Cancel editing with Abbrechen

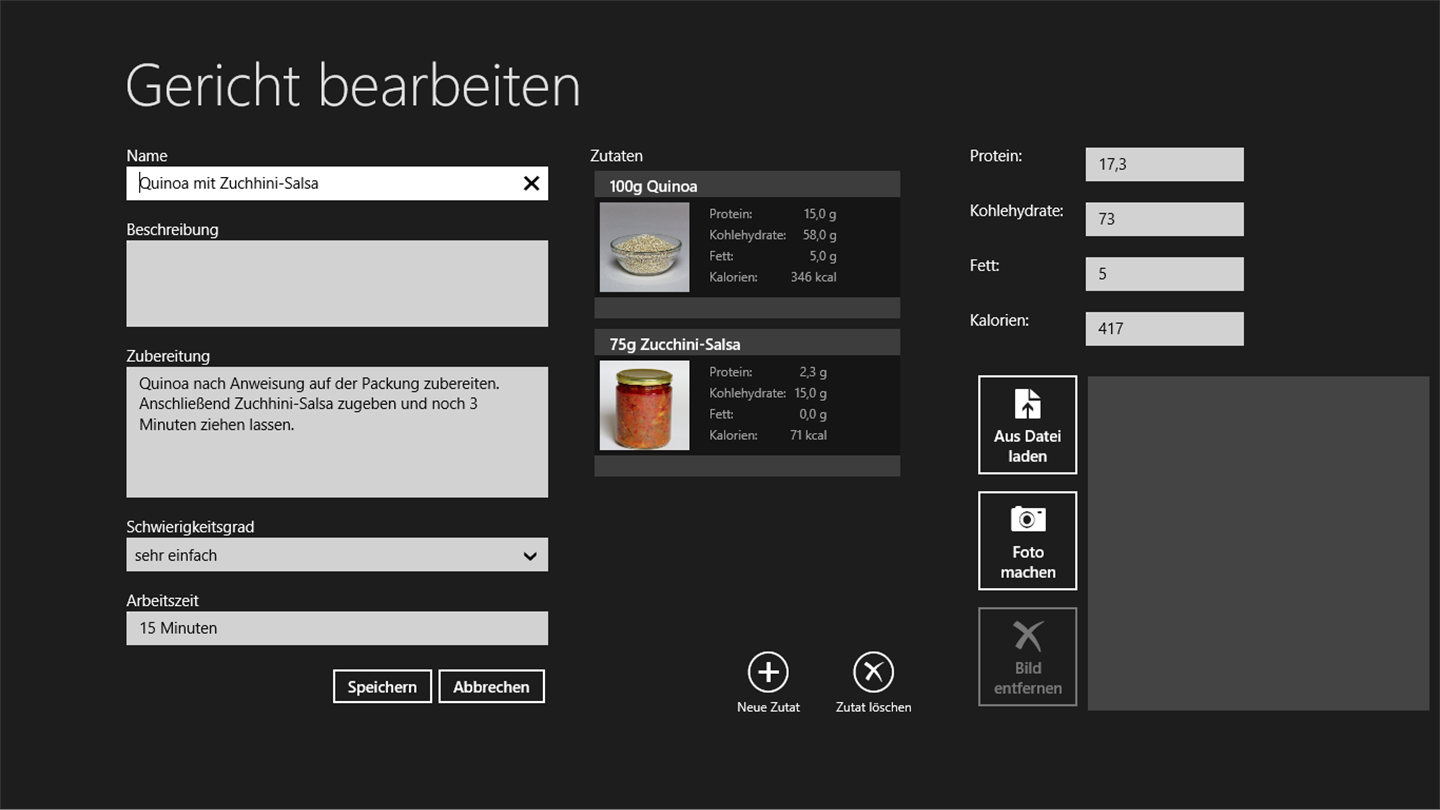[x=491, y=687]
